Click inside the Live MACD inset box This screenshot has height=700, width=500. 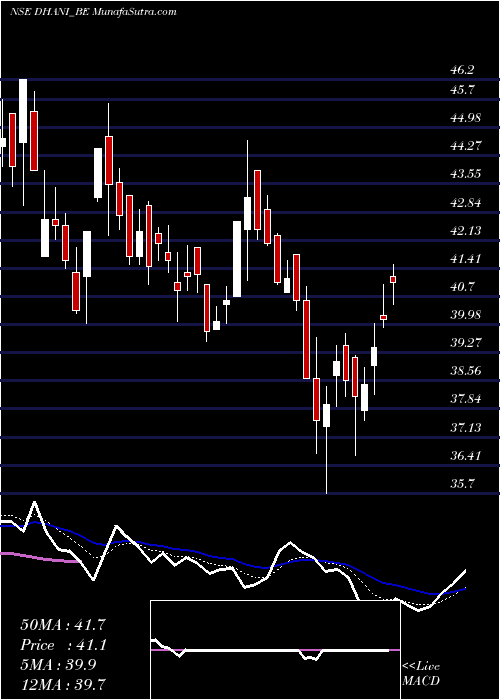click(x=275, y=650)
